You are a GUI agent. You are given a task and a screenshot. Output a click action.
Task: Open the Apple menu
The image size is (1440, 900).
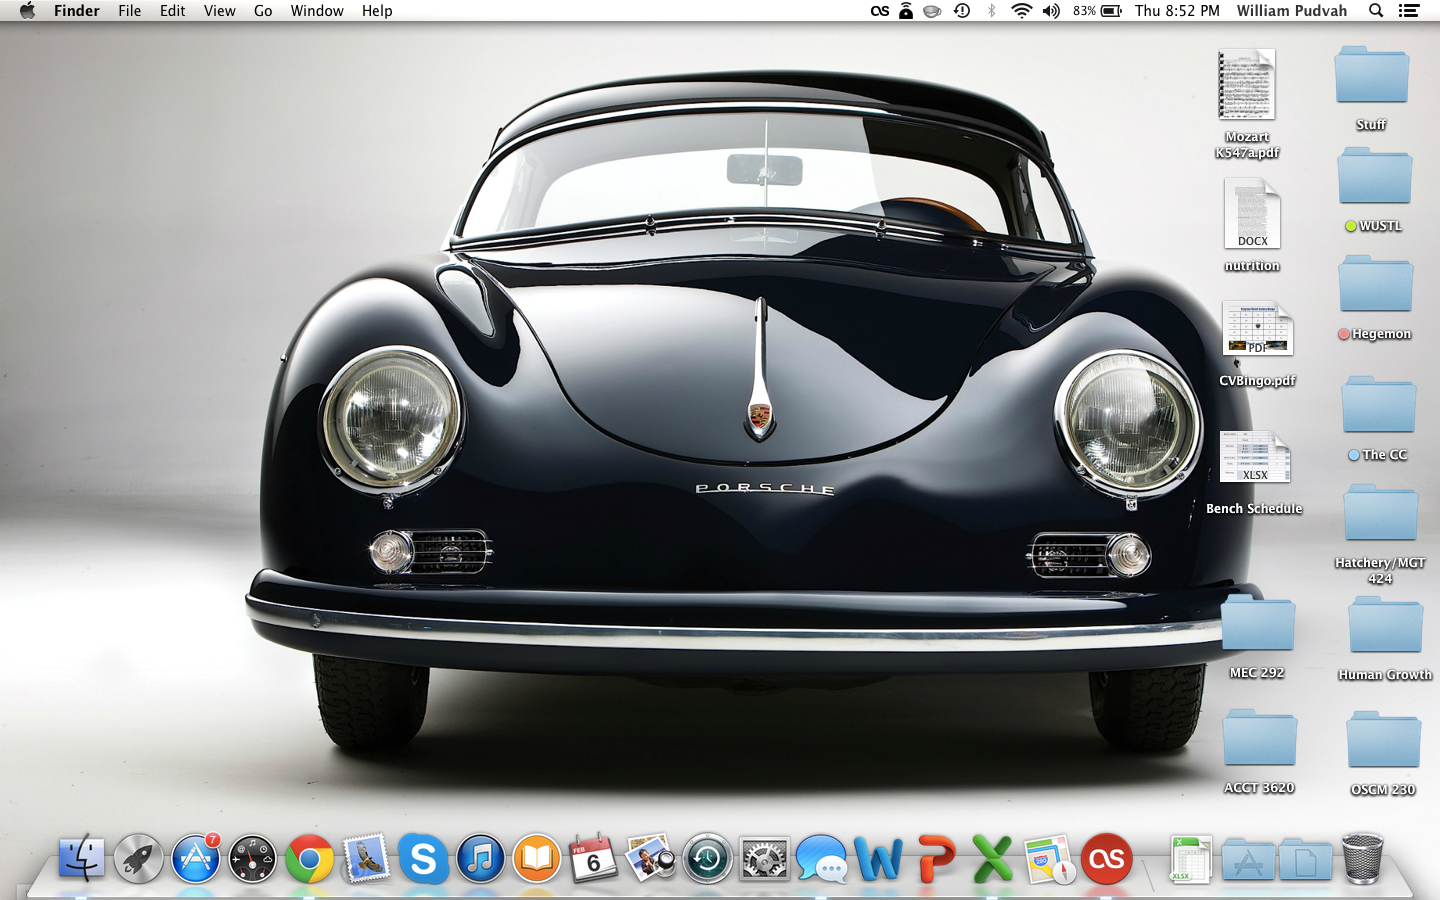point(27,11)
